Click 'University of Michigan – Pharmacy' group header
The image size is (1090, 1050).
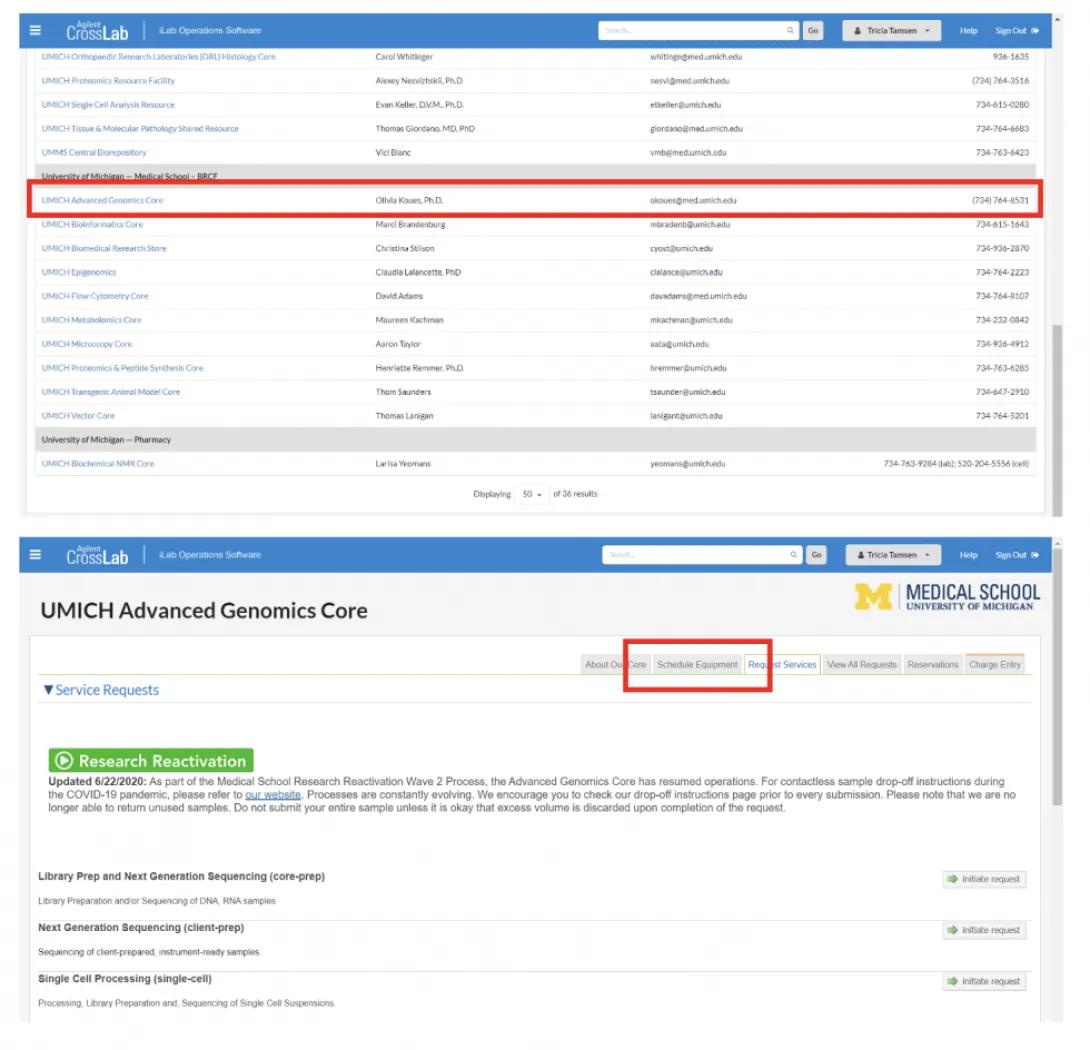pyautogui.click(x=535, y=440)
